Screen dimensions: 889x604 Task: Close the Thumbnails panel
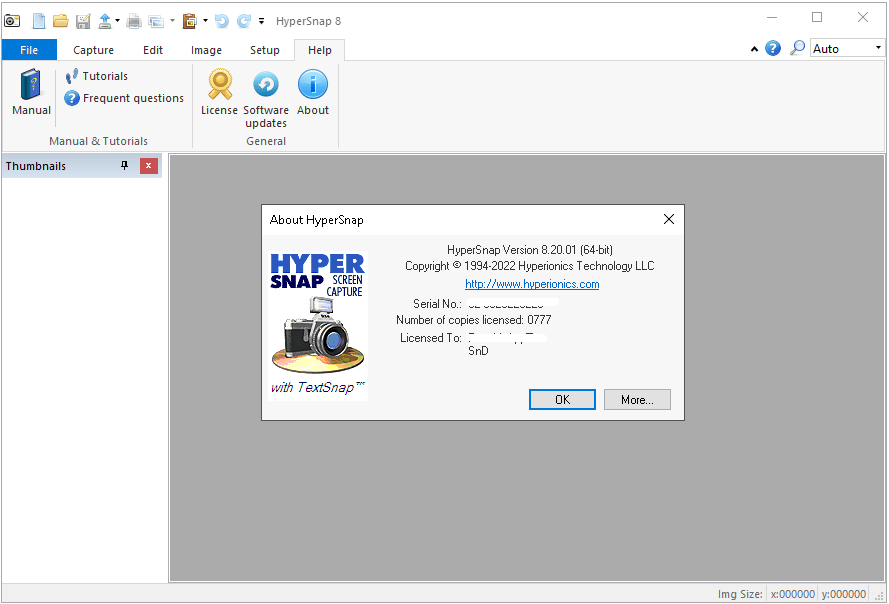click(149, 166)
